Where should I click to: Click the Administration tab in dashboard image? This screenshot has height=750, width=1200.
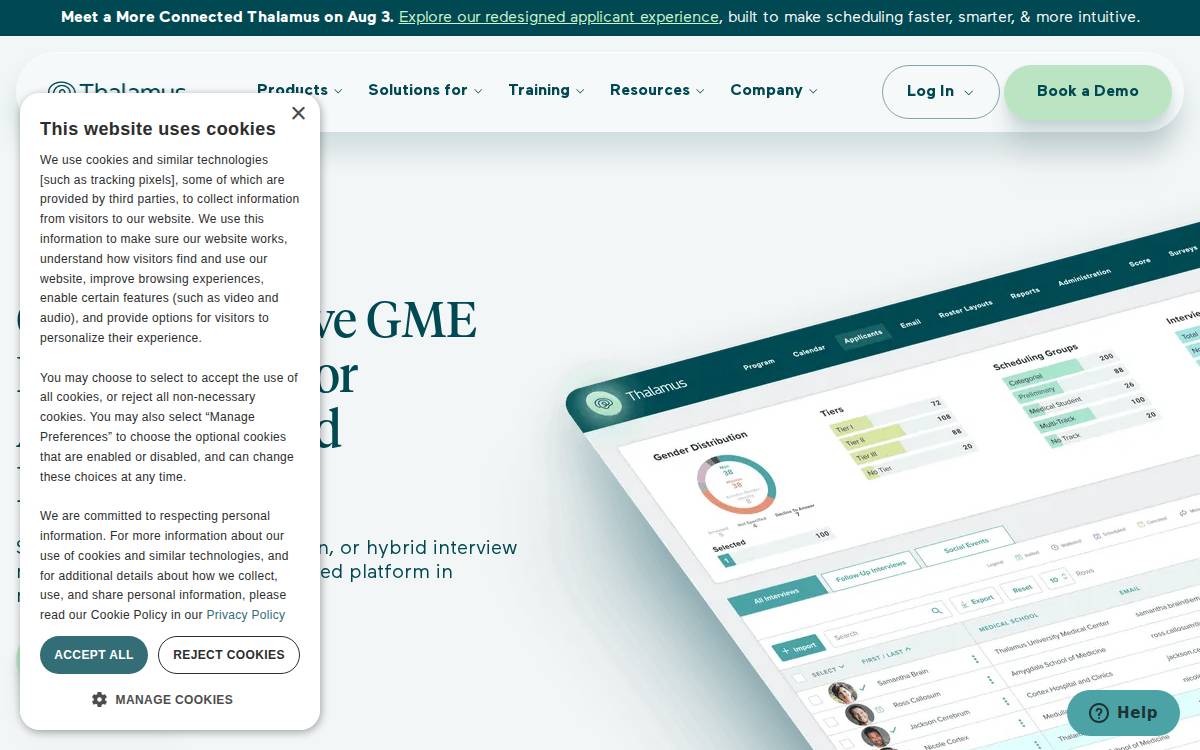coord(1084,277)
